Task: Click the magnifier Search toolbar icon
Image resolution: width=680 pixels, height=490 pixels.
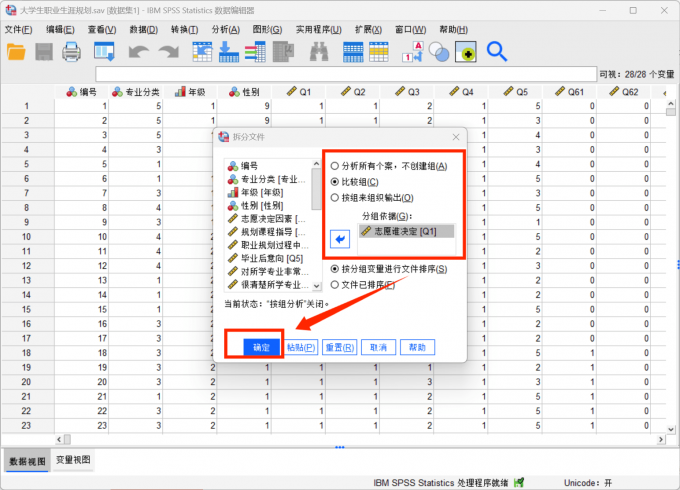Action: point(497,52)
